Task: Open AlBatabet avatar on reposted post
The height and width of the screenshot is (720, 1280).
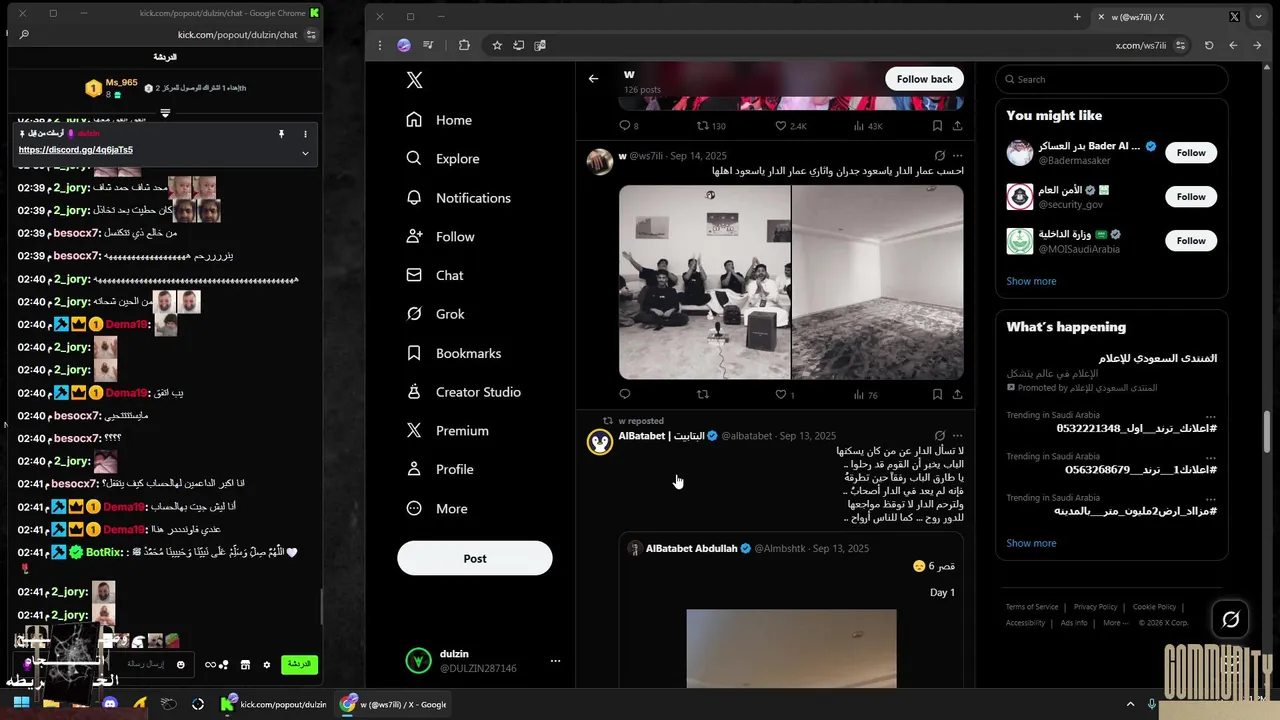Action: [x=600, y=442]
